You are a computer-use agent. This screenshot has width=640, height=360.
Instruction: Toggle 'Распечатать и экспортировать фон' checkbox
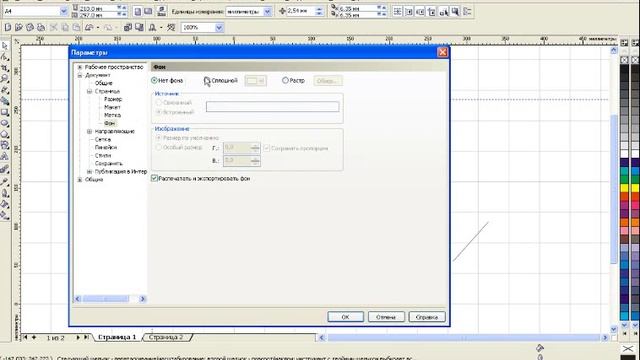154,178
